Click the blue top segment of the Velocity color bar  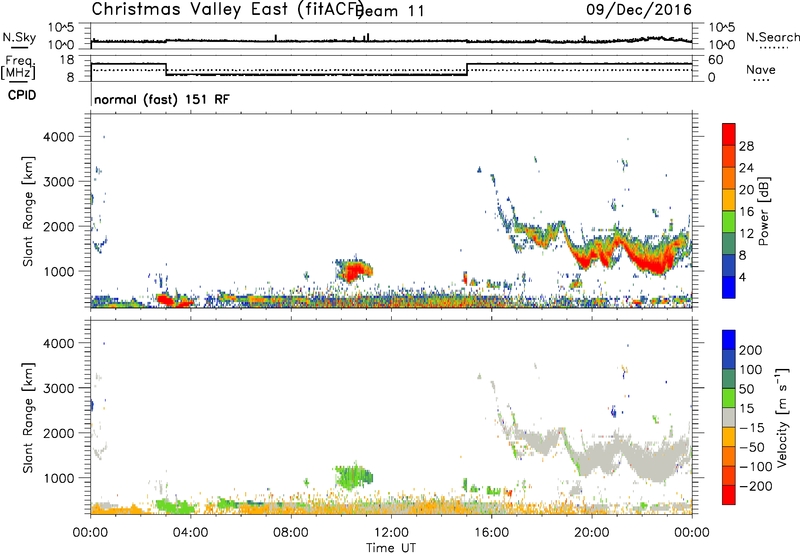tap(729, 340)
